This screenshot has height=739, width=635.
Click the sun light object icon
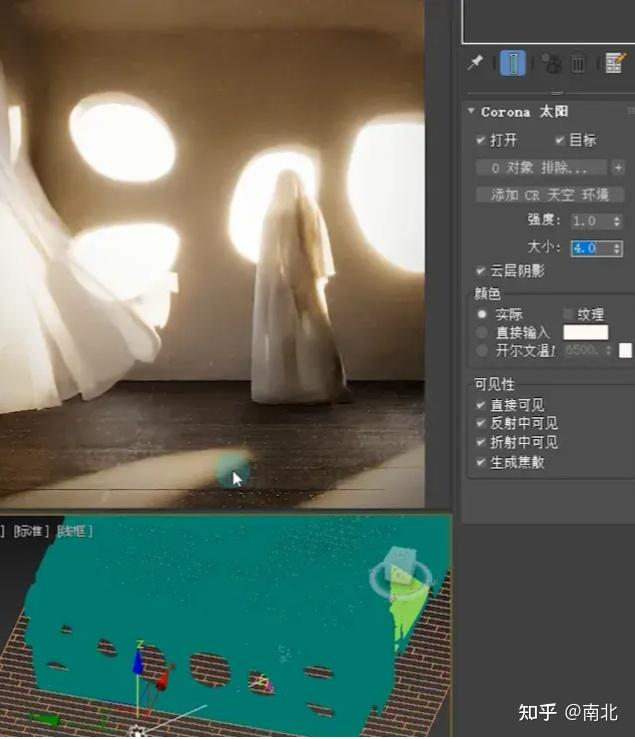[137, 731]
